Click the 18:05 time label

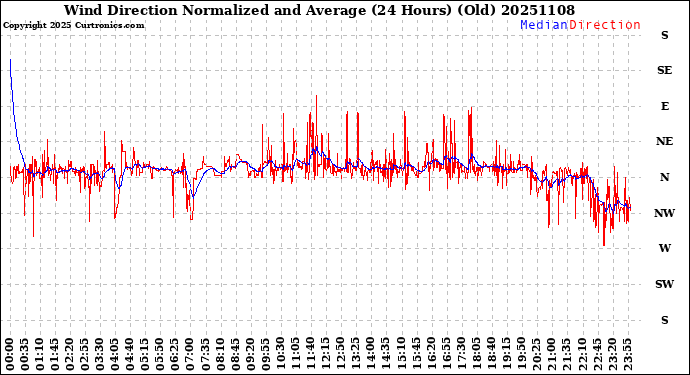pyautogui.click(x=477, y=354)
